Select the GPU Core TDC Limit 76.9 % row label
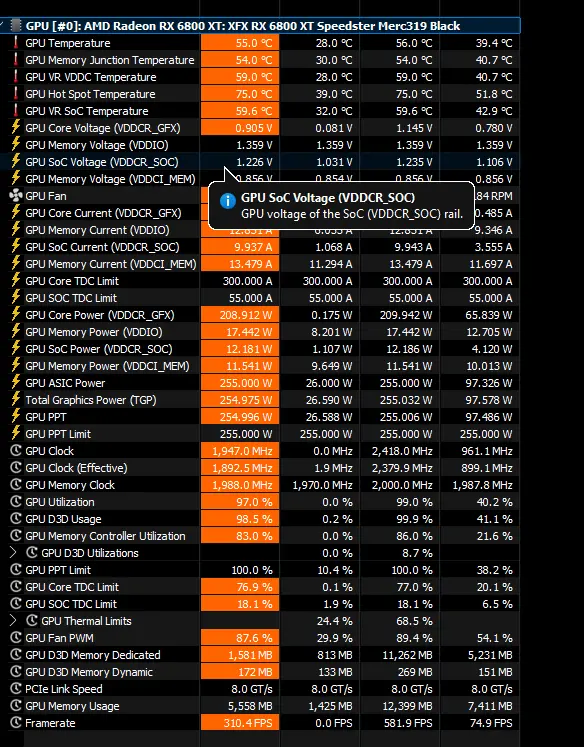The height and width of the screenshot is (747, 584). coord(72,587)
